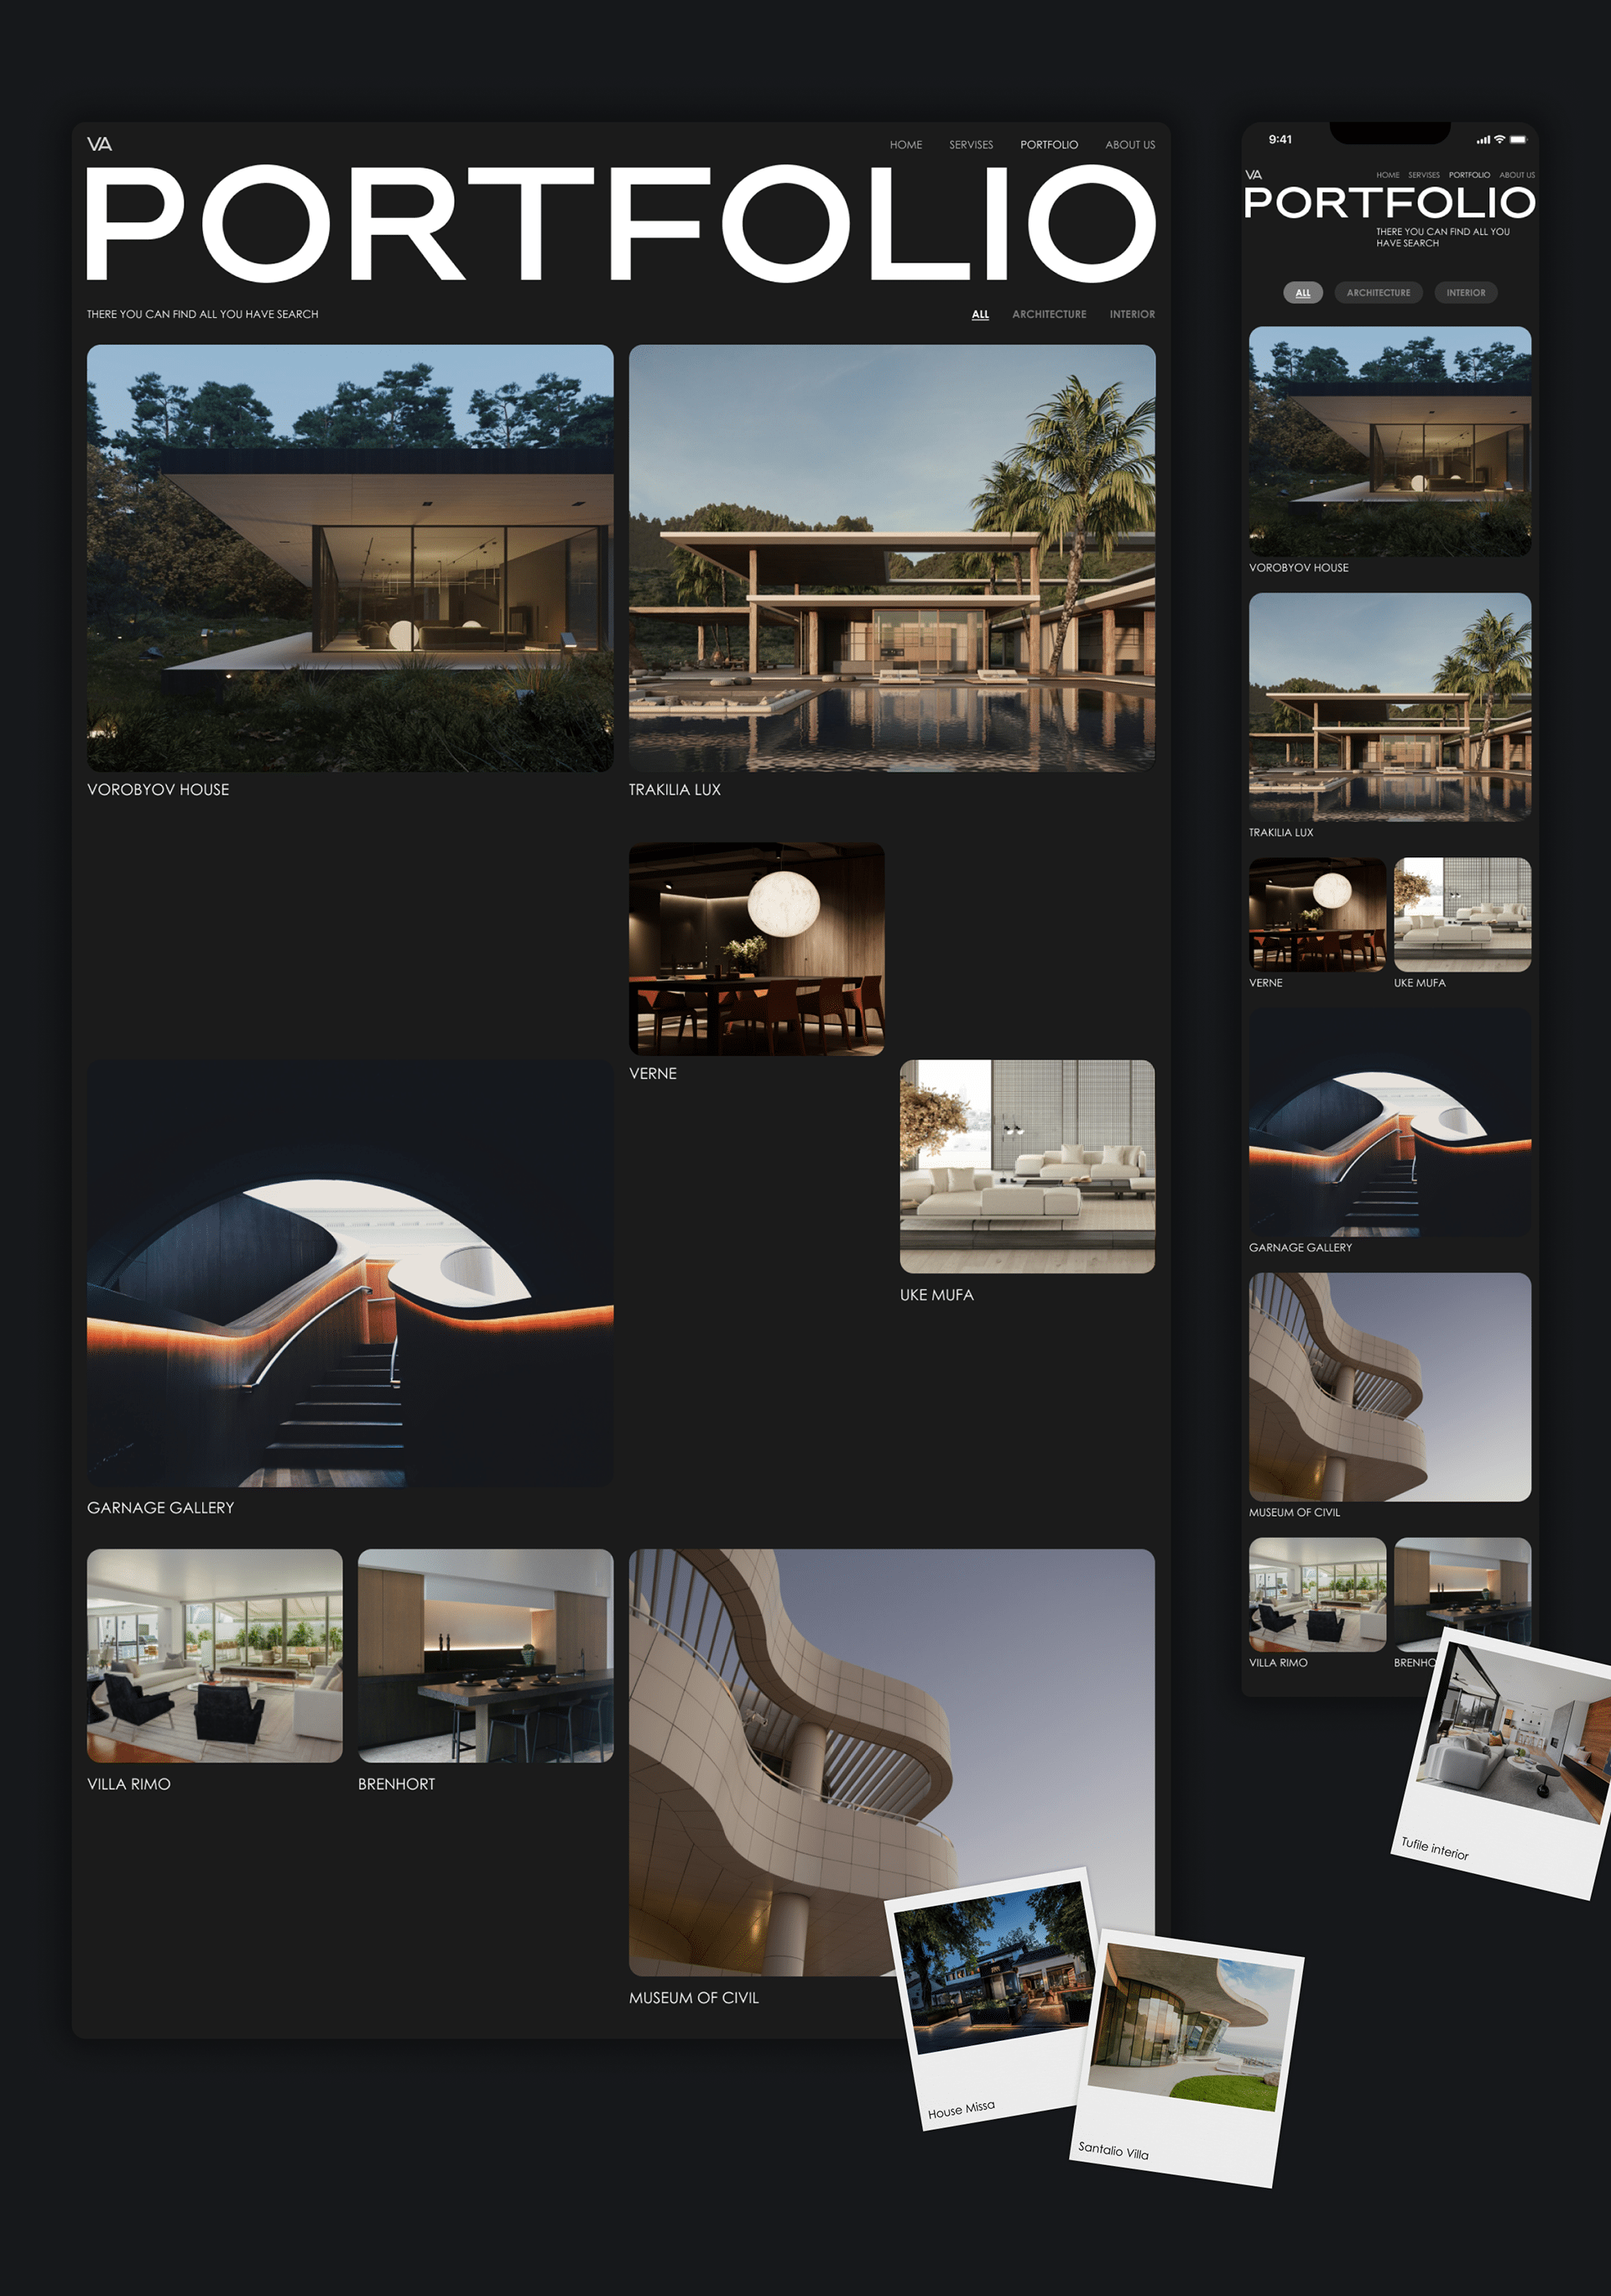Open the Vorobyov House large desktop thumbnail
Viewport: 1611px width, 2296px height.
(350, 557)
